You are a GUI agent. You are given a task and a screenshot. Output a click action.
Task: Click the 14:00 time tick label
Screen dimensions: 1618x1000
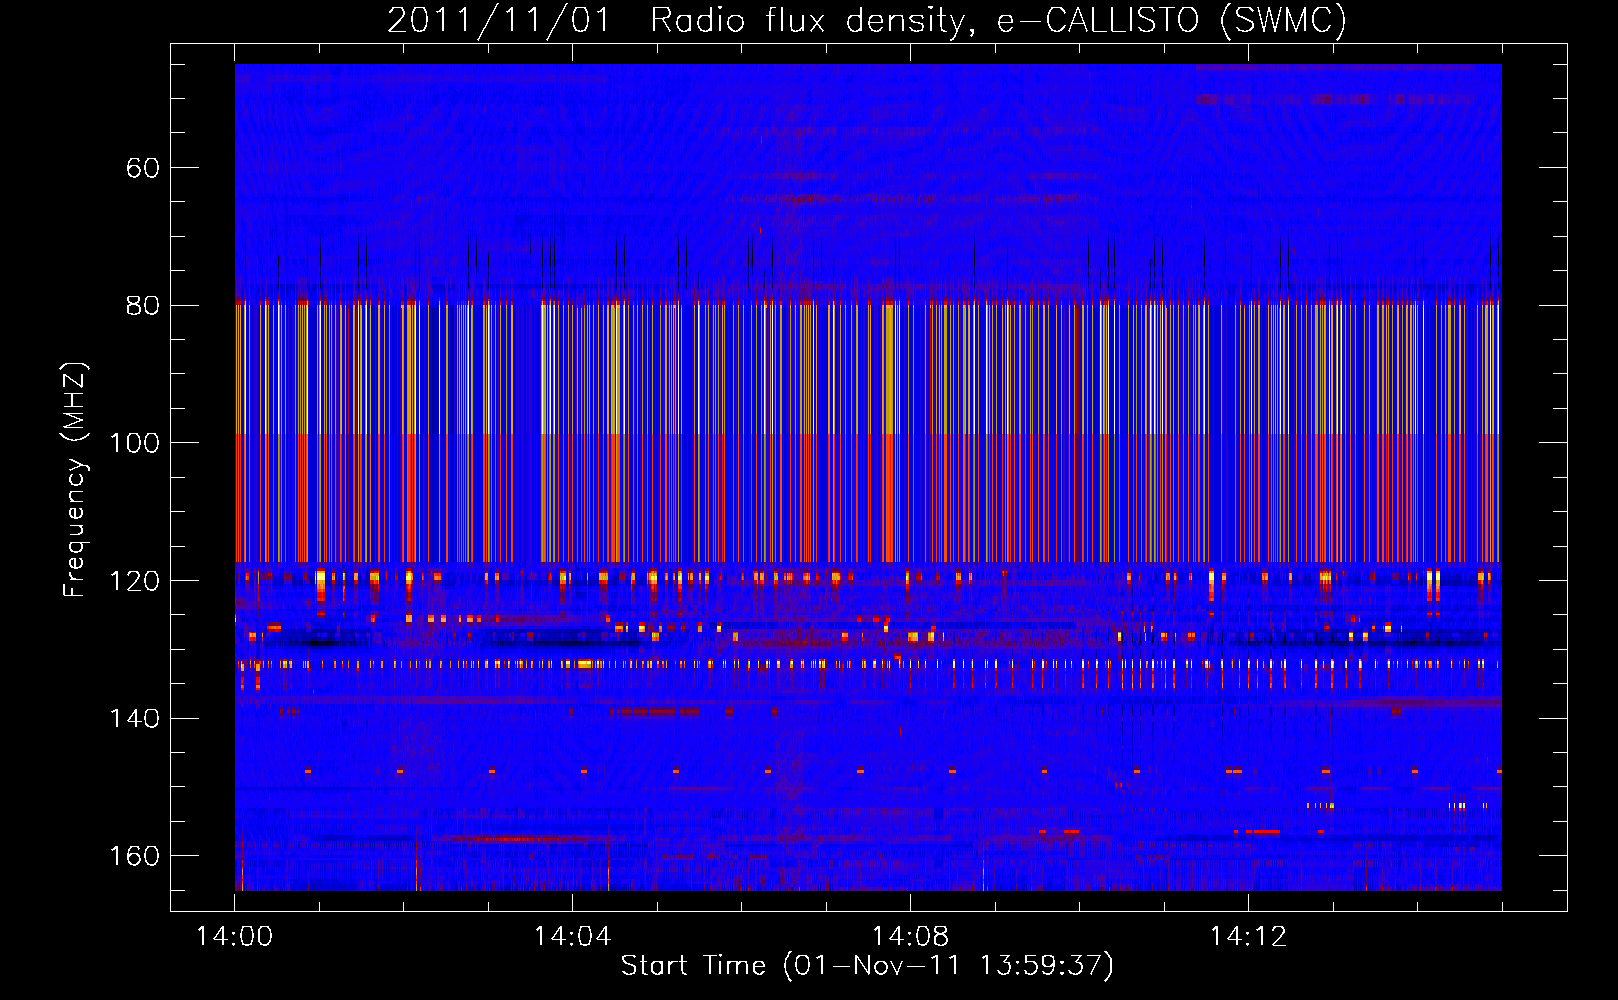(x=234, y=937)
